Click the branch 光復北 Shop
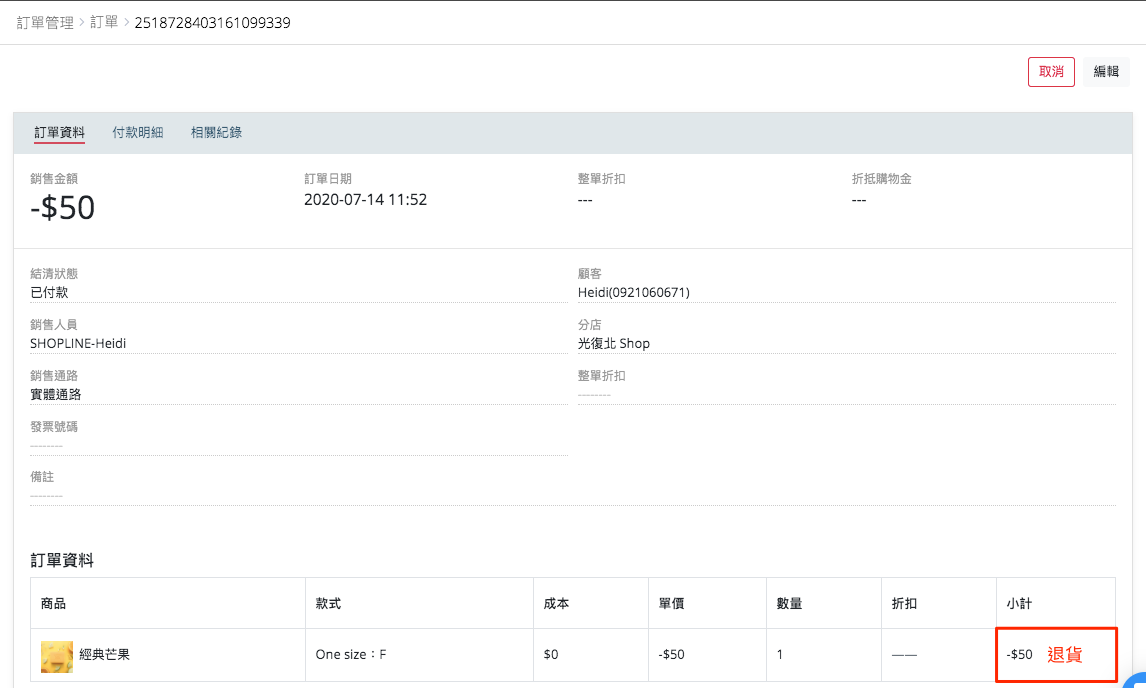1146x688 pixels. point(614,344)
